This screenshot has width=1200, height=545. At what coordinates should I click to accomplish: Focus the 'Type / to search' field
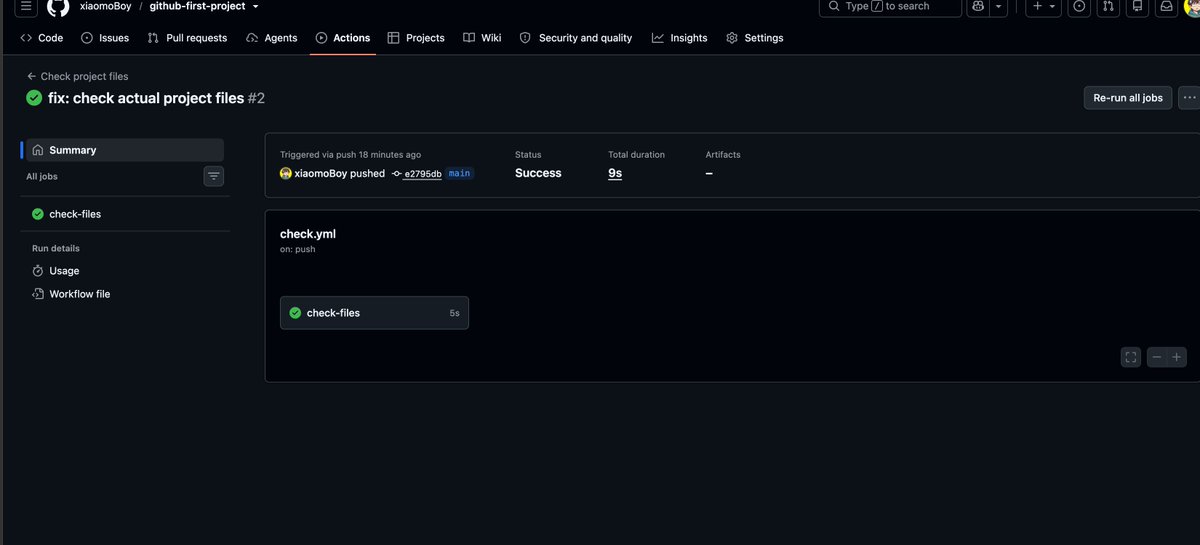[x=890, y=6]
